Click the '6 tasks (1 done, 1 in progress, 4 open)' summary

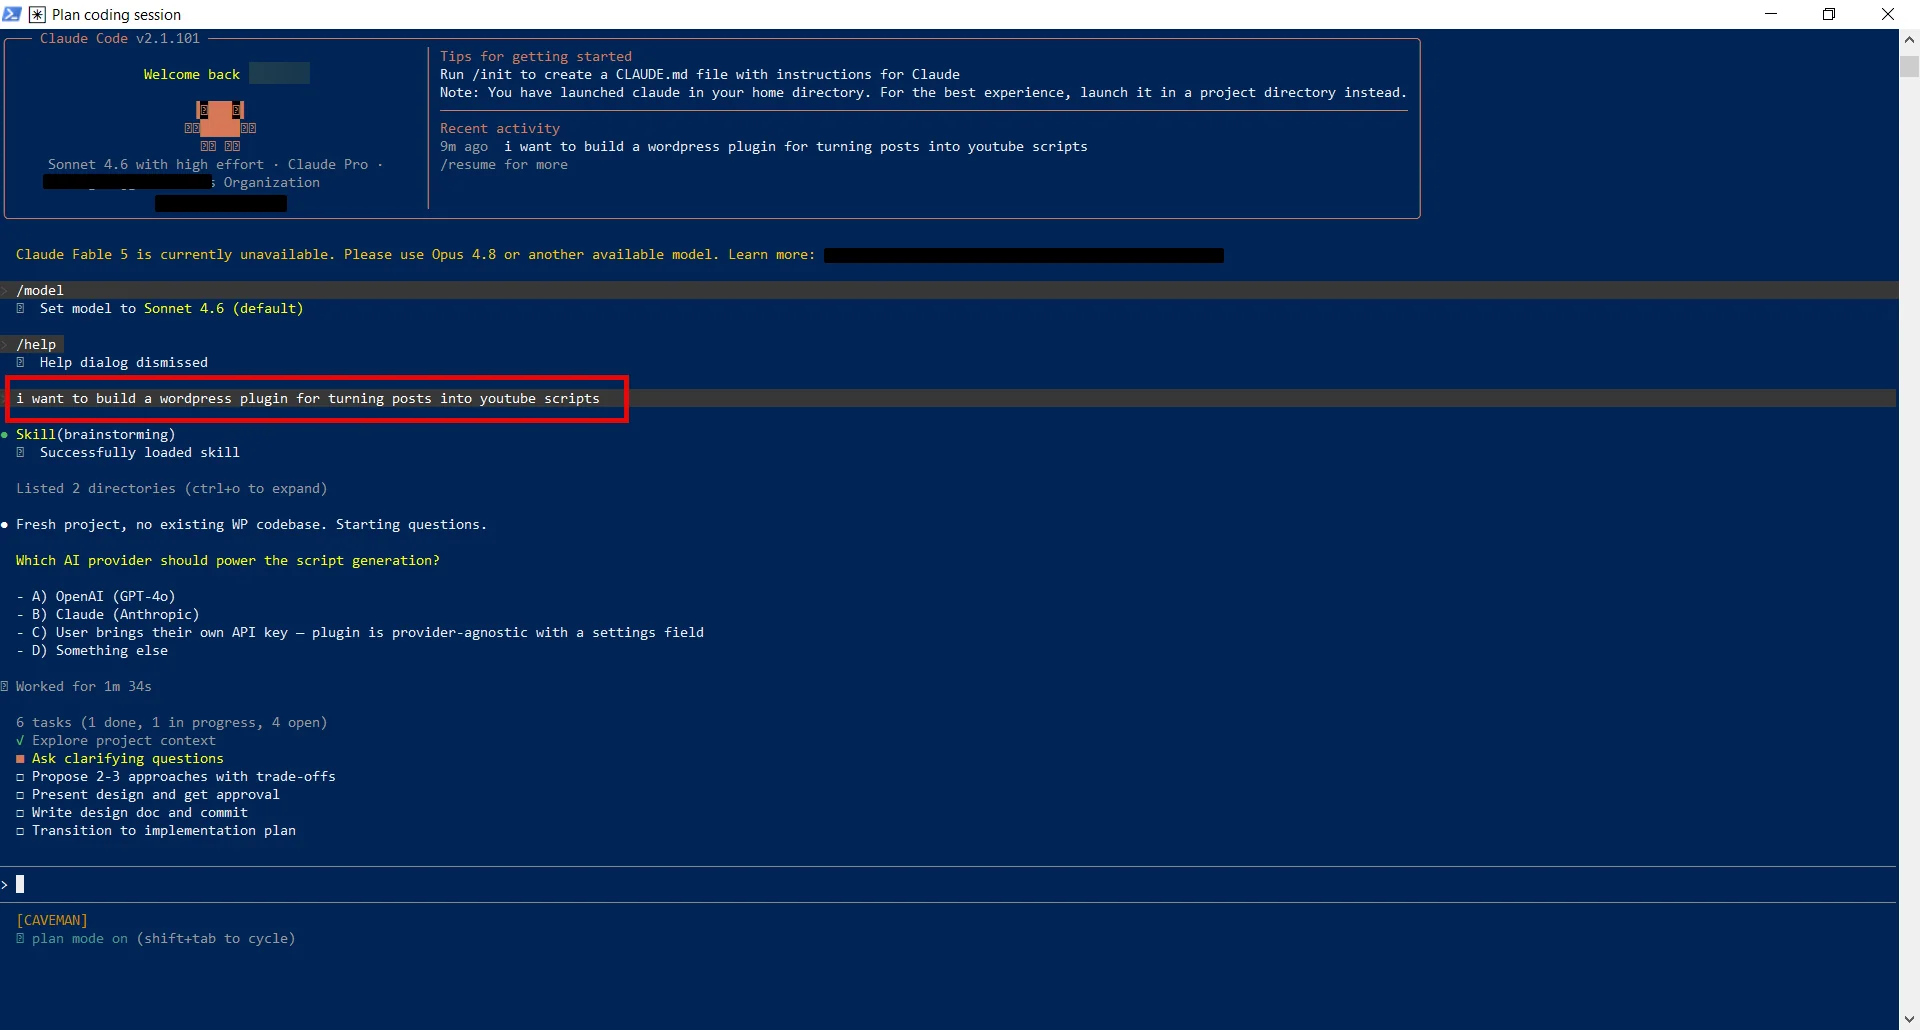click(172, 723)
